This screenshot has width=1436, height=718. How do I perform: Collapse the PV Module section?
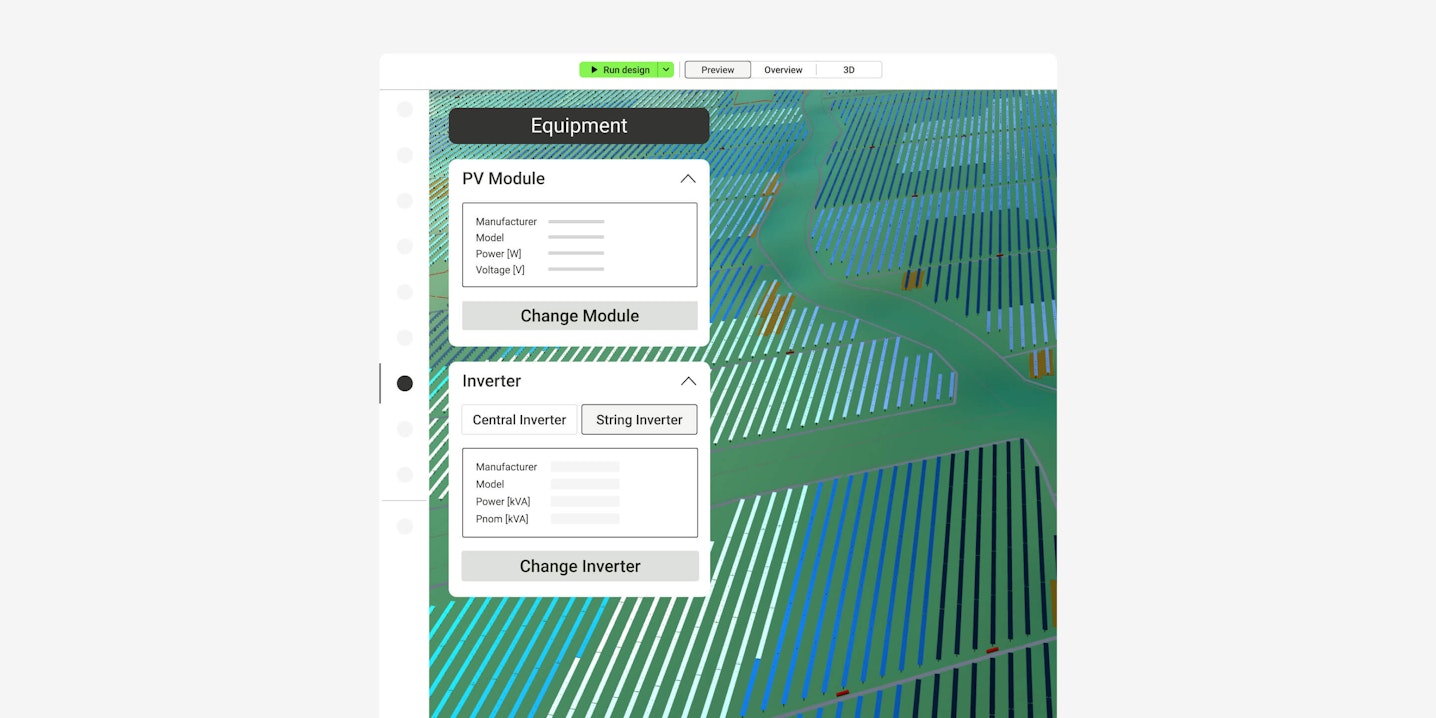pyautogui.click(x=688, y=179)
